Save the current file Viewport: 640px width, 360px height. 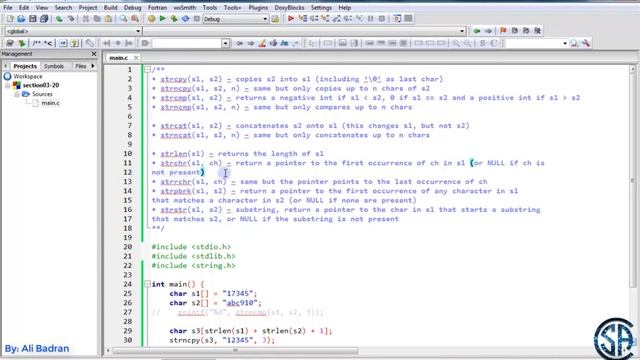[x=33, y=19]
